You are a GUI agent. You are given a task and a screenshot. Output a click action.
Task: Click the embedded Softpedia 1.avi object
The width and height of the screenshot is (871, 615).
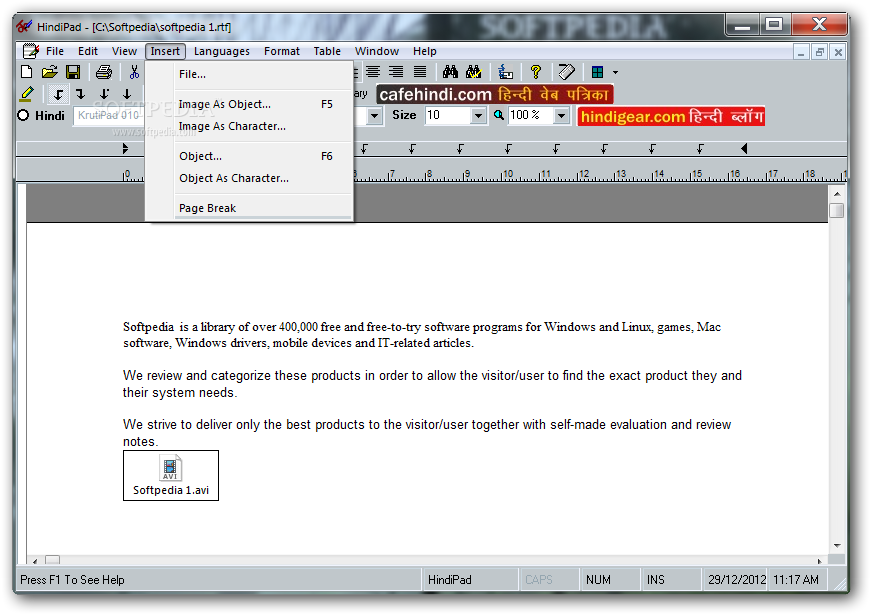pyautogui.click(x=171, y=476)
